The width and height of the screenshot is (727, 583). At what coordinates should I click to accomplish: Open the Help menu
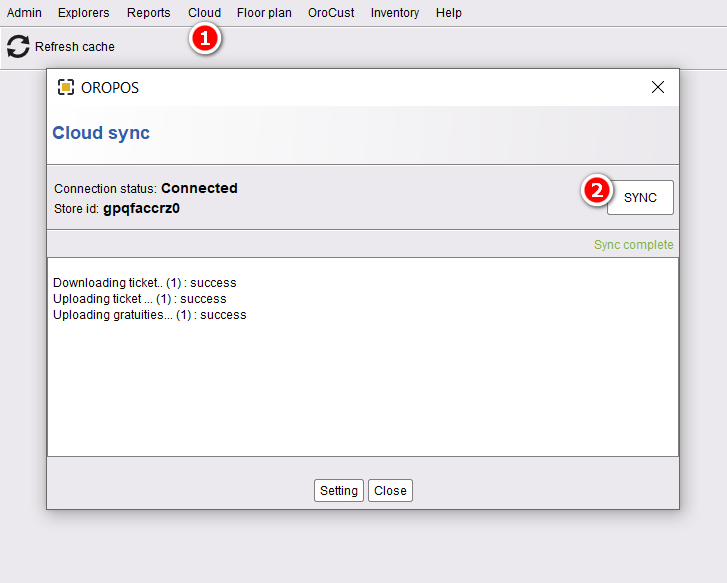(449, 13)
